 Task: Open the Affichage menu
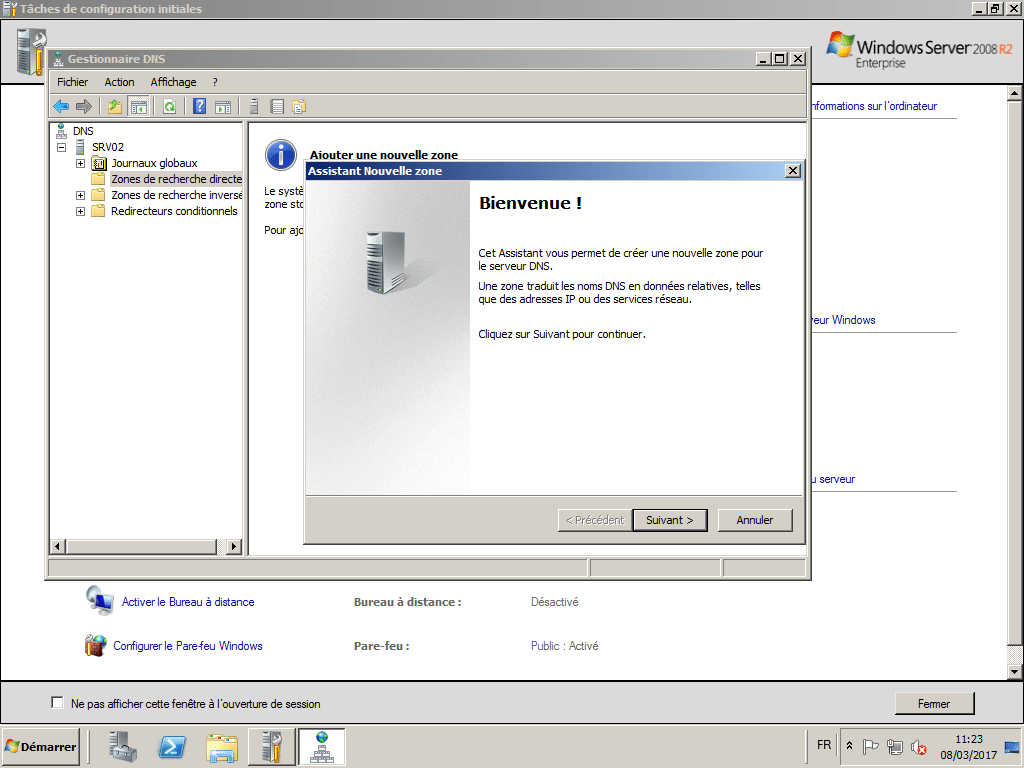click(x=172, y=81)
